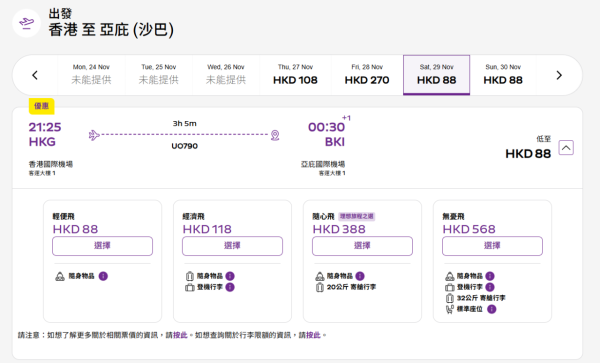
Task: Click the 20公斤 寄艙行李 text
Action: tap(351, 287)
